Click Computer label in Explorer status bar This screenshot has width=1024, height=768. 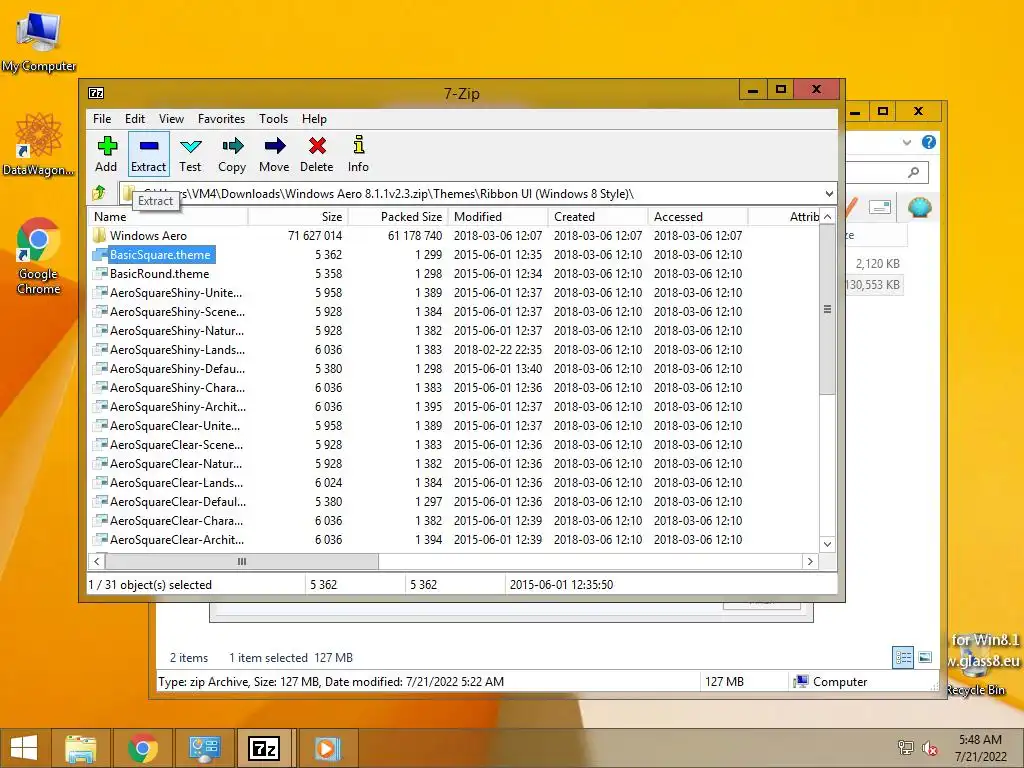click(840, 682)
